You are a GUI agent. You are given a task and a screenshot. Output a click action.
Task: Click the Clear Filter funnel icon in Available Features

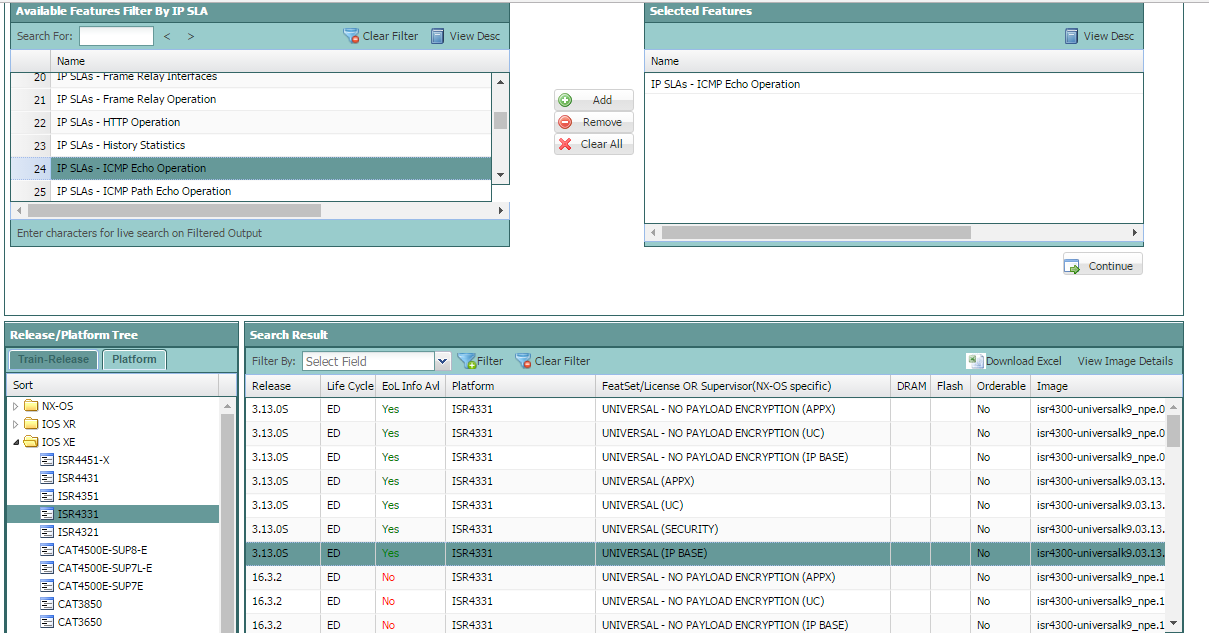tap(351, 36)
